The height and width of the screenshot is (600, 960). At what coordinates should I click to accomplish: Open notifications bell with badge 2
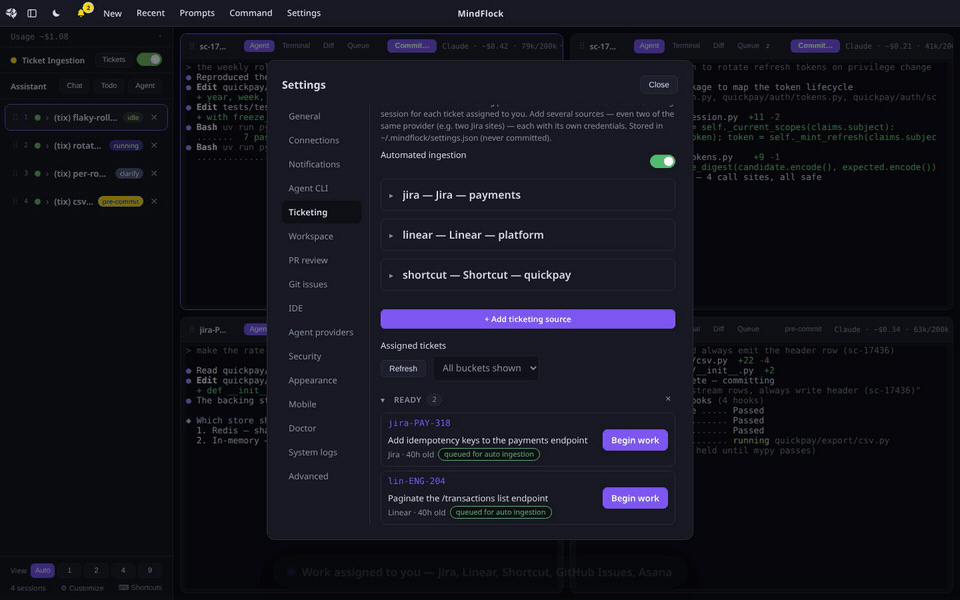[83, 12]
